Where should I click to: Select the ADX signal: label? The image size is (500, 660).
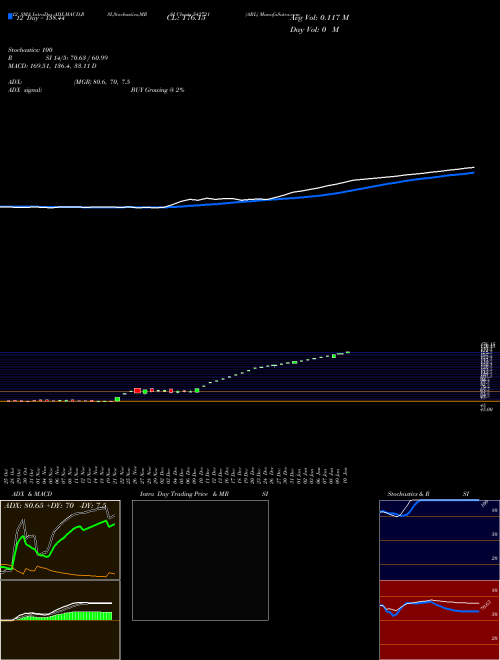[25, 90]
